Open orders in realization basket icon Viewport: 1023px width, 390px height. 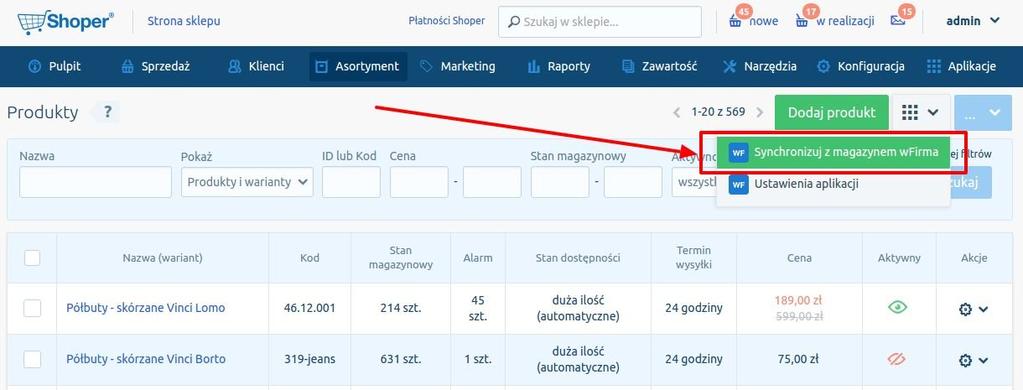pyautogui.click(x=802, y=21)
